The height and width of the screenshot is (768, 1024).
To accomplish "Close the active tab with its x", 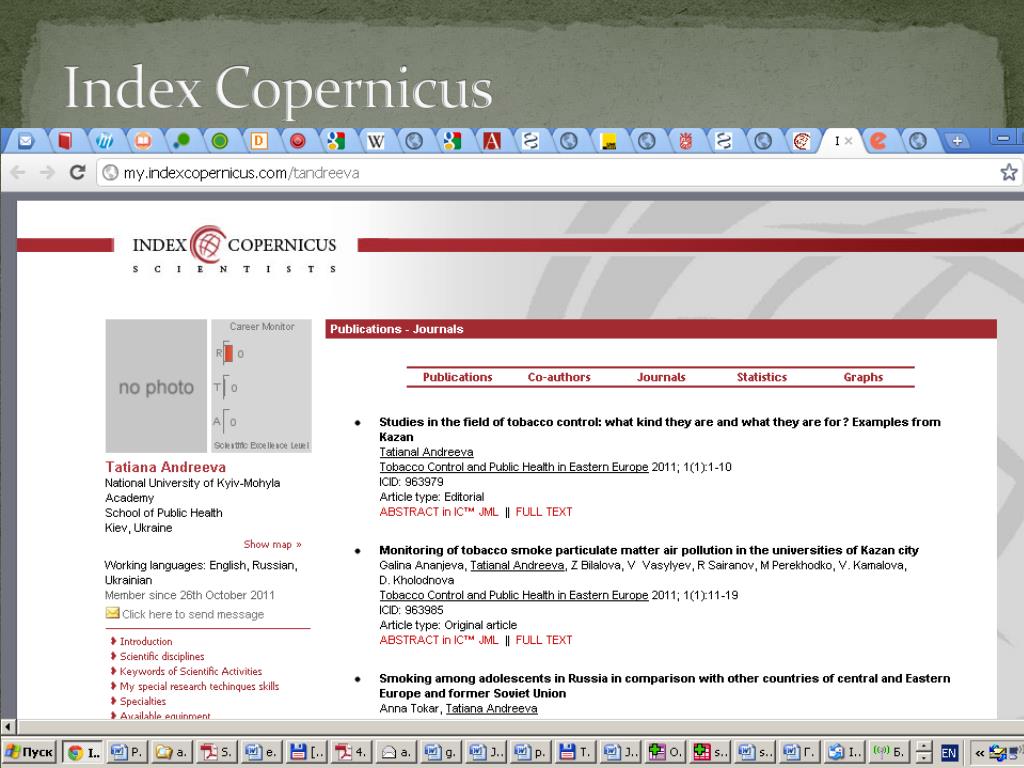I will click(x=848, y=141).
